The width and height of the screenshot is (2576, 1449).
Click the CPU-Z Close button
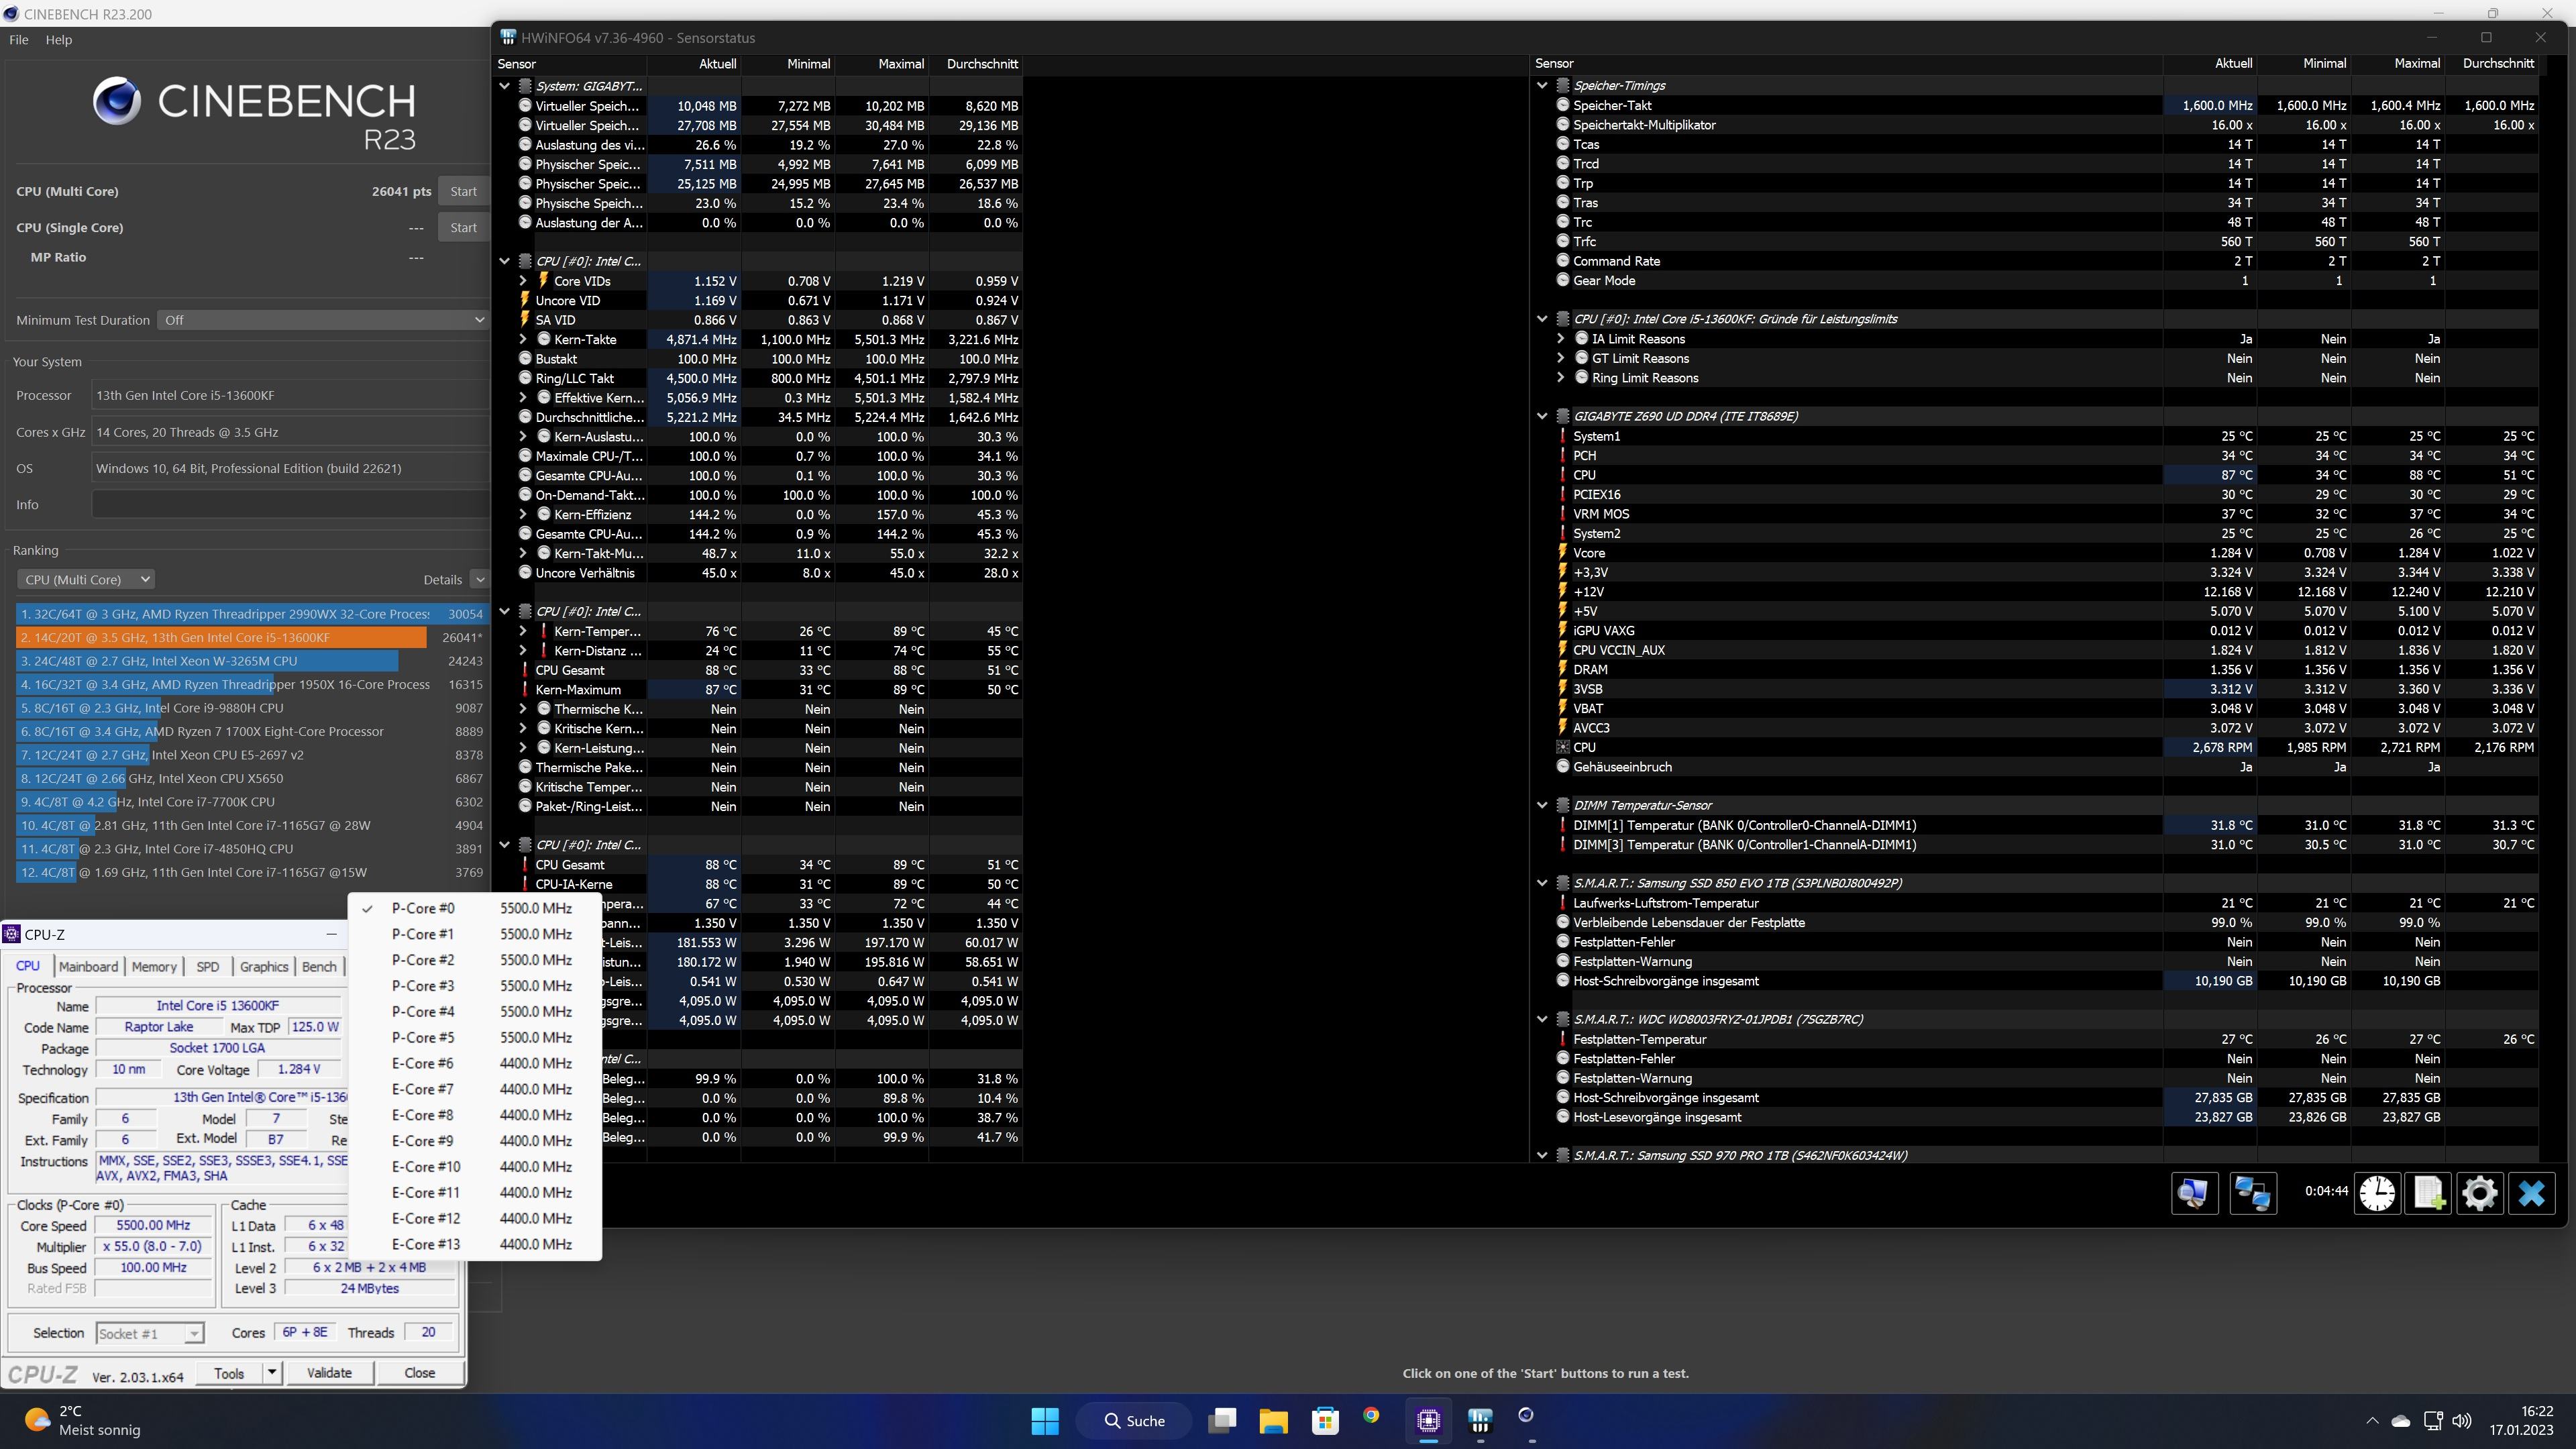click(419, 1373)
